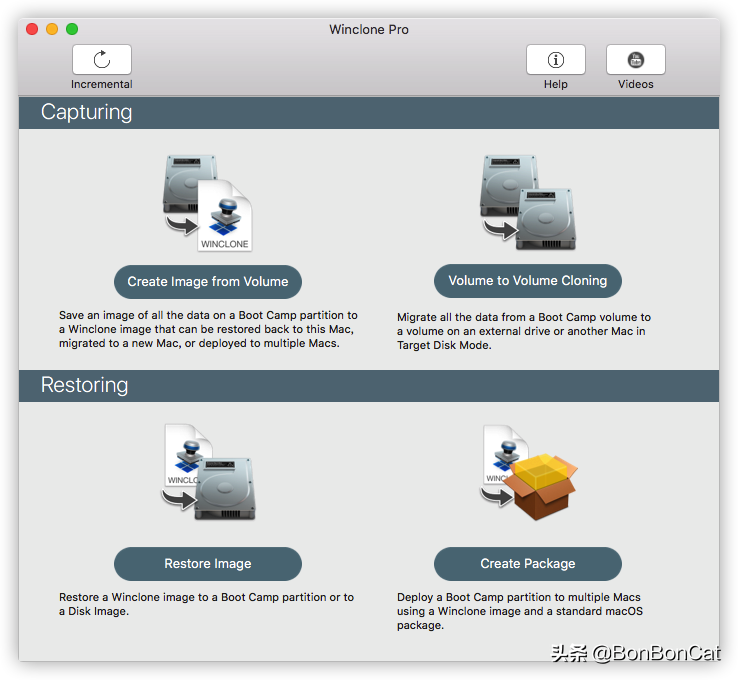
Task: Click the package box deployment icon
Action: point(529,472)
